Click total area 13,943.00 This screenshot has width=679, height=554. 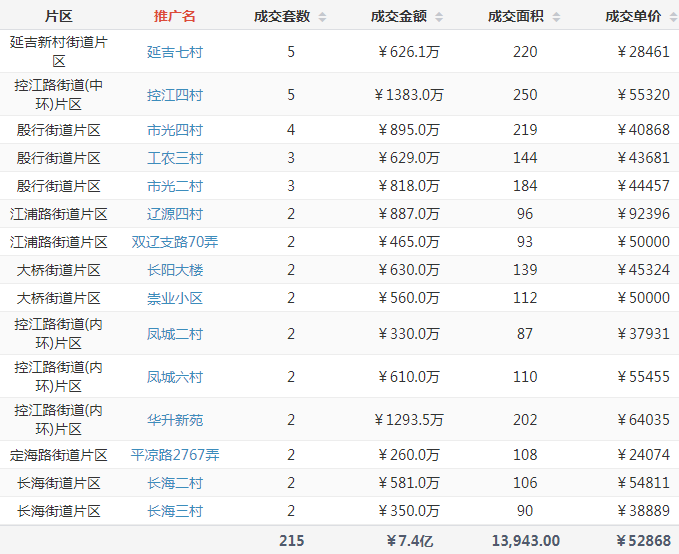coord(526,541)
